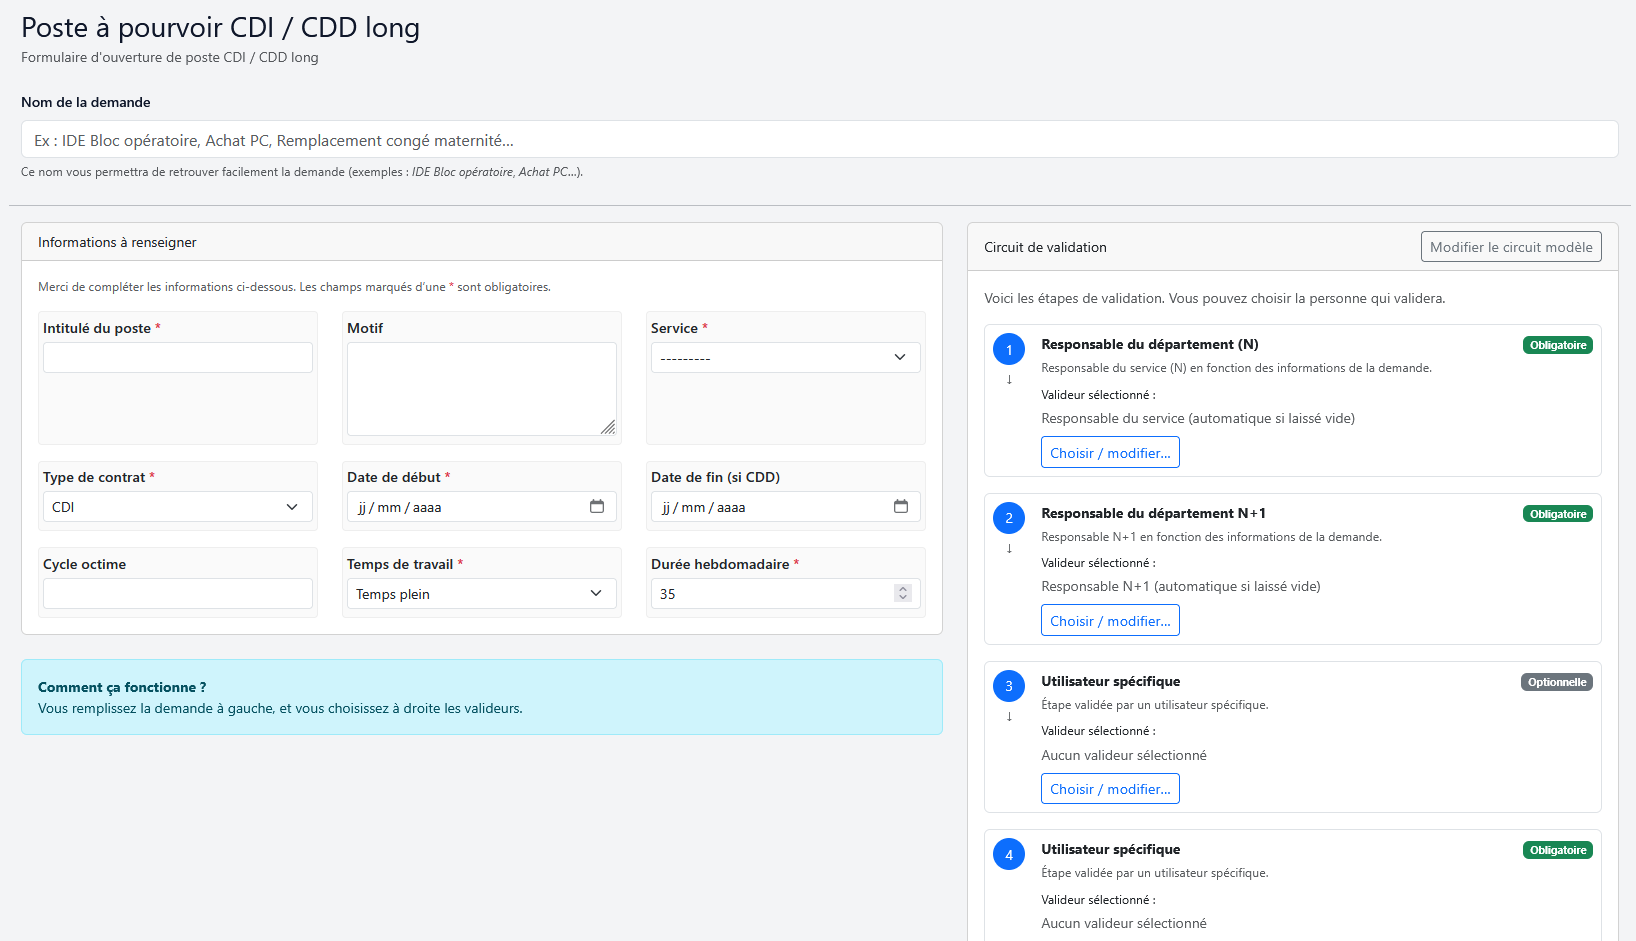Click Obligatoire badge on step 4
This screenshot has width=1636, height=941.
(1558, 850)
